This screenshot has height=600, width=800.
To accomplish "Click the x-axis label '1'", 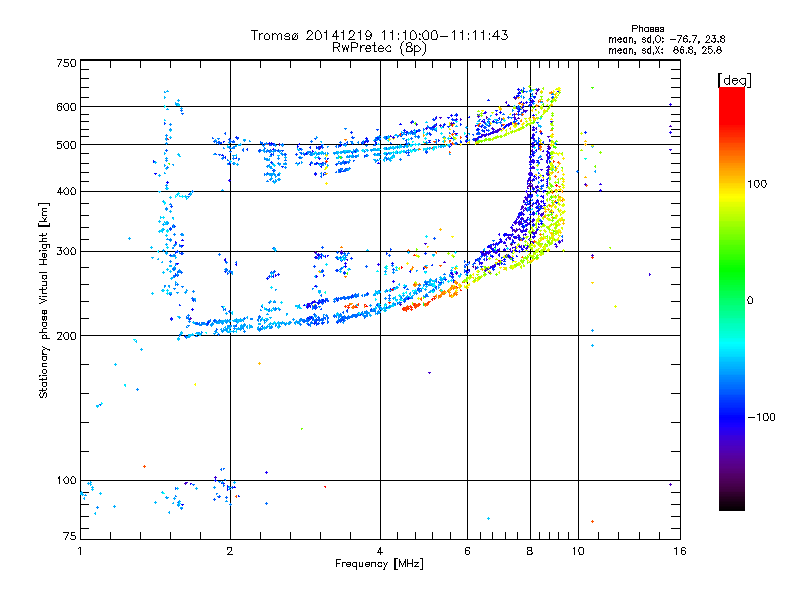I will pos(80,551).
